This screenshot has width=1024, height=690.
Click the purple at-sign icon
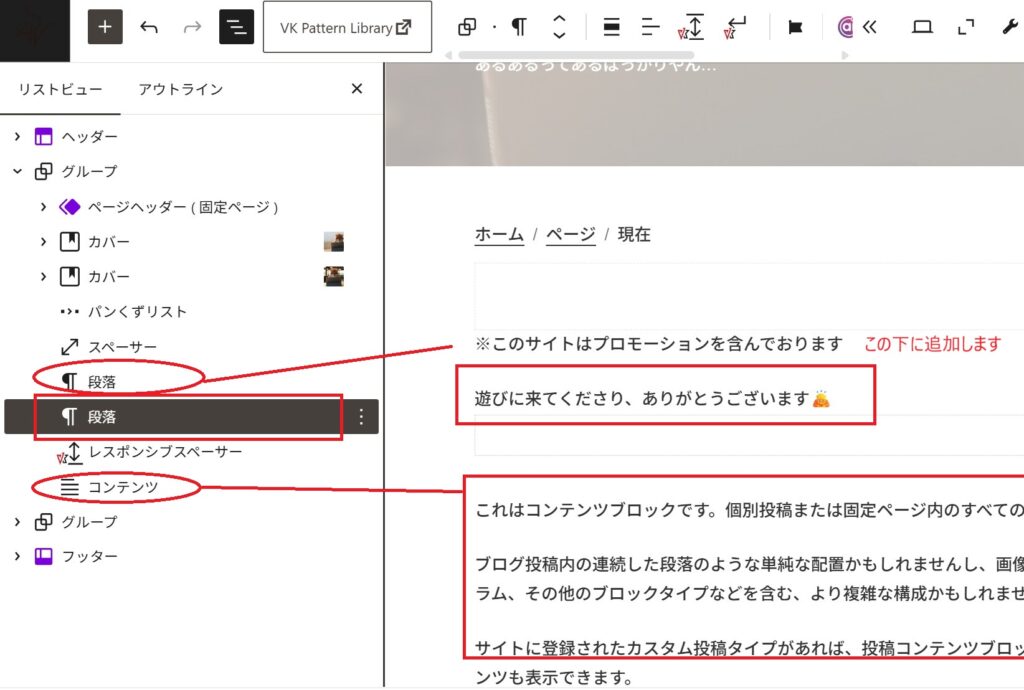coord(845,27)
